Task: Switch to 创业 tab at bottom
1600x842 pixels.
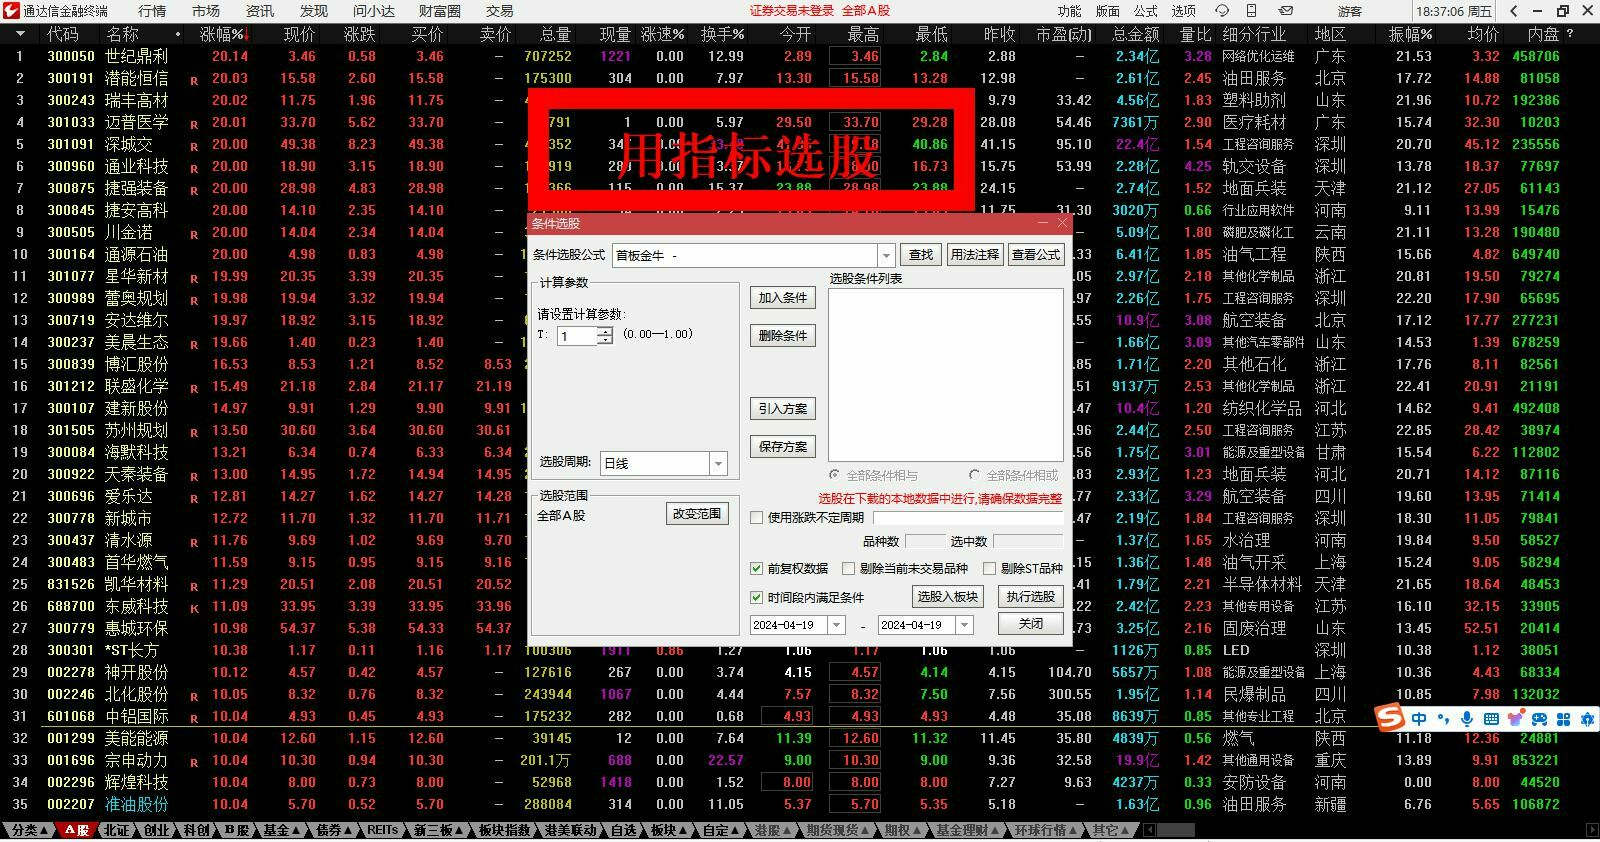Action: (x=157, y=830)
